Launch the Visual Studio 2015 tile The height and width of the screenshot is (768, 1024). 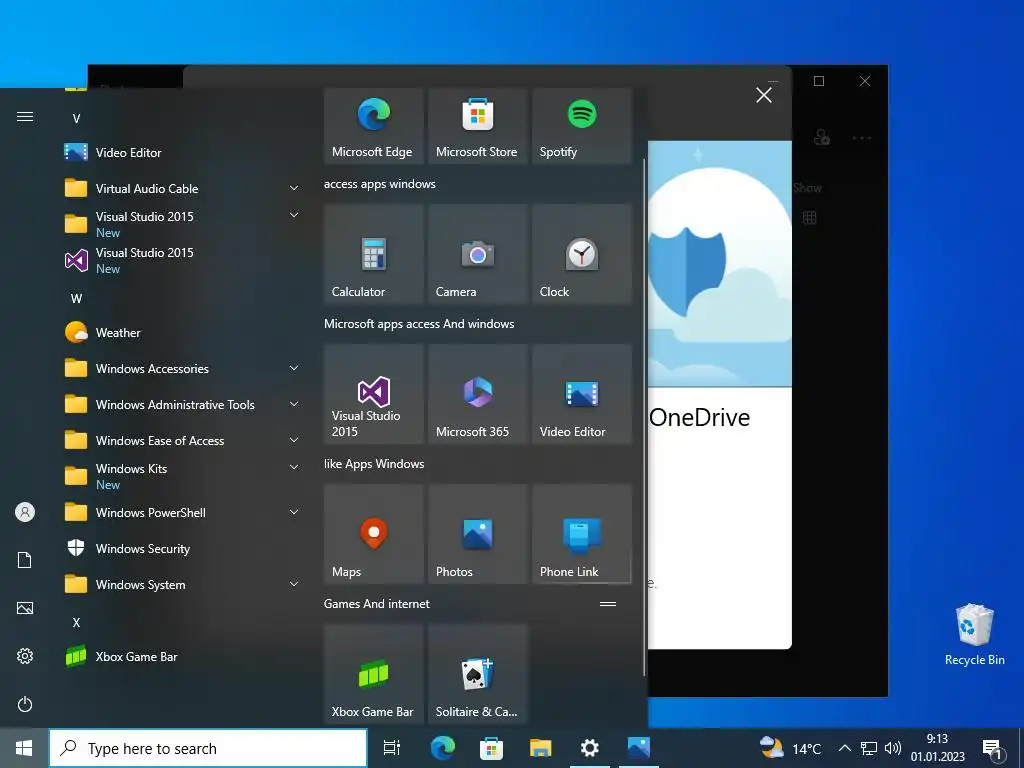(x=374, y=394)
